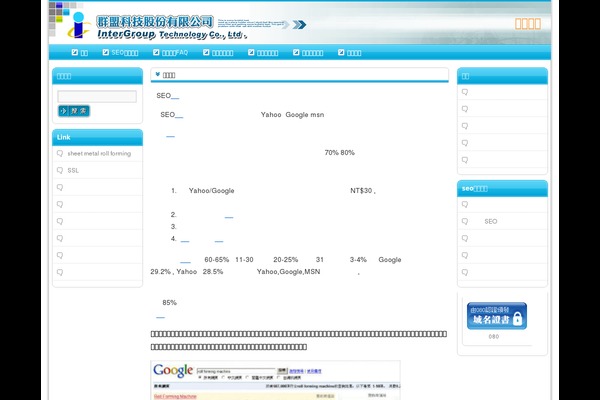Click the padlock icon on the certificate badge
The image size is (600, 400).
(x=517, y=318)
